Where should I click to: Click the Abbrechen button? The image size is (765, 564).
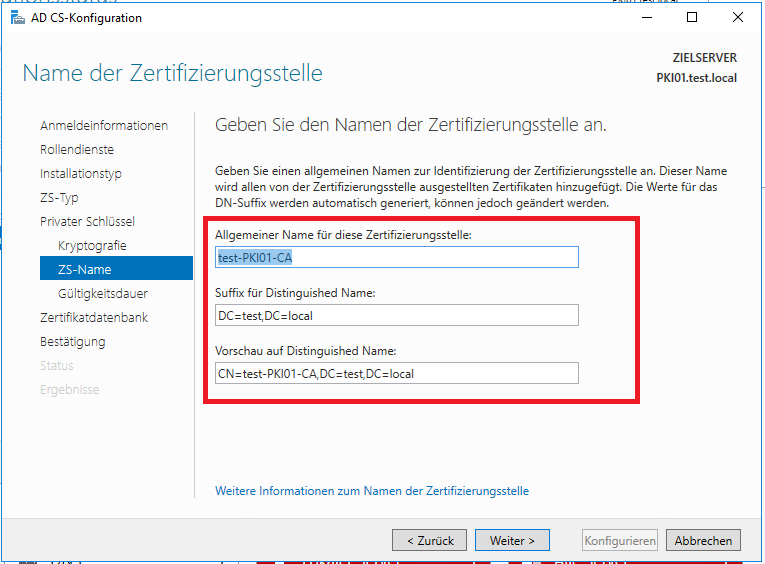click(x=703, y=540)
